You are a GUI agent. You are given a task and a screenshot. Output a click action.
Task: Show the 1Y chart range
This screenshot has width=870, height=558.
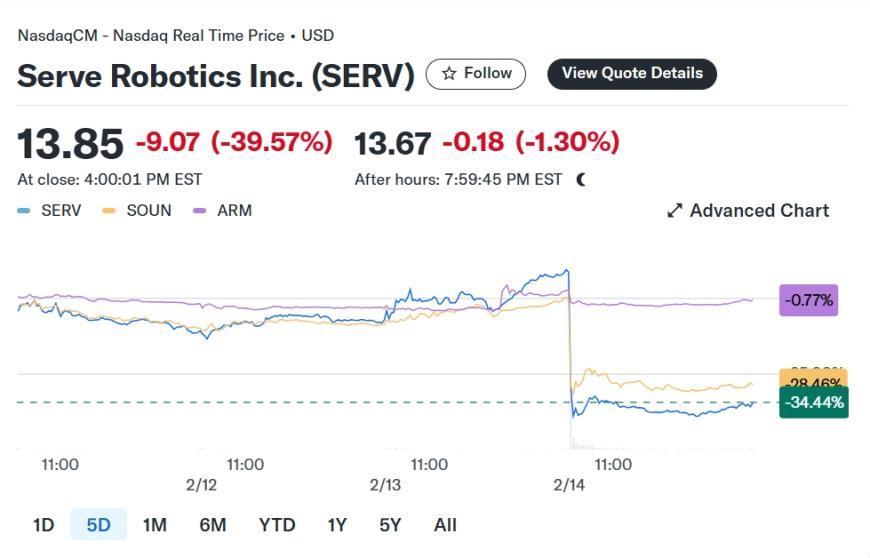[337, 525]
